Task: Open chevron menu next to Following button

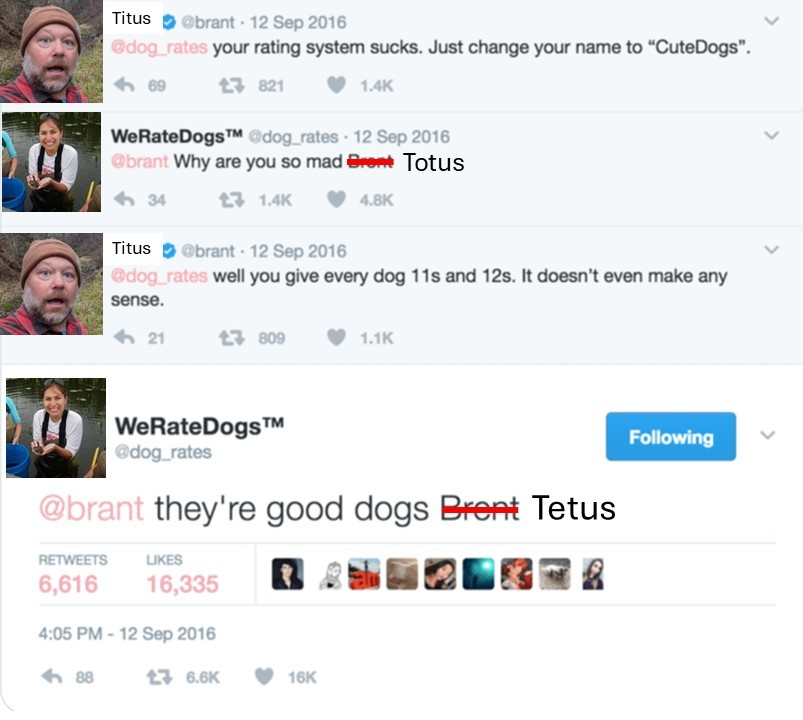Action: coord(767,435)
